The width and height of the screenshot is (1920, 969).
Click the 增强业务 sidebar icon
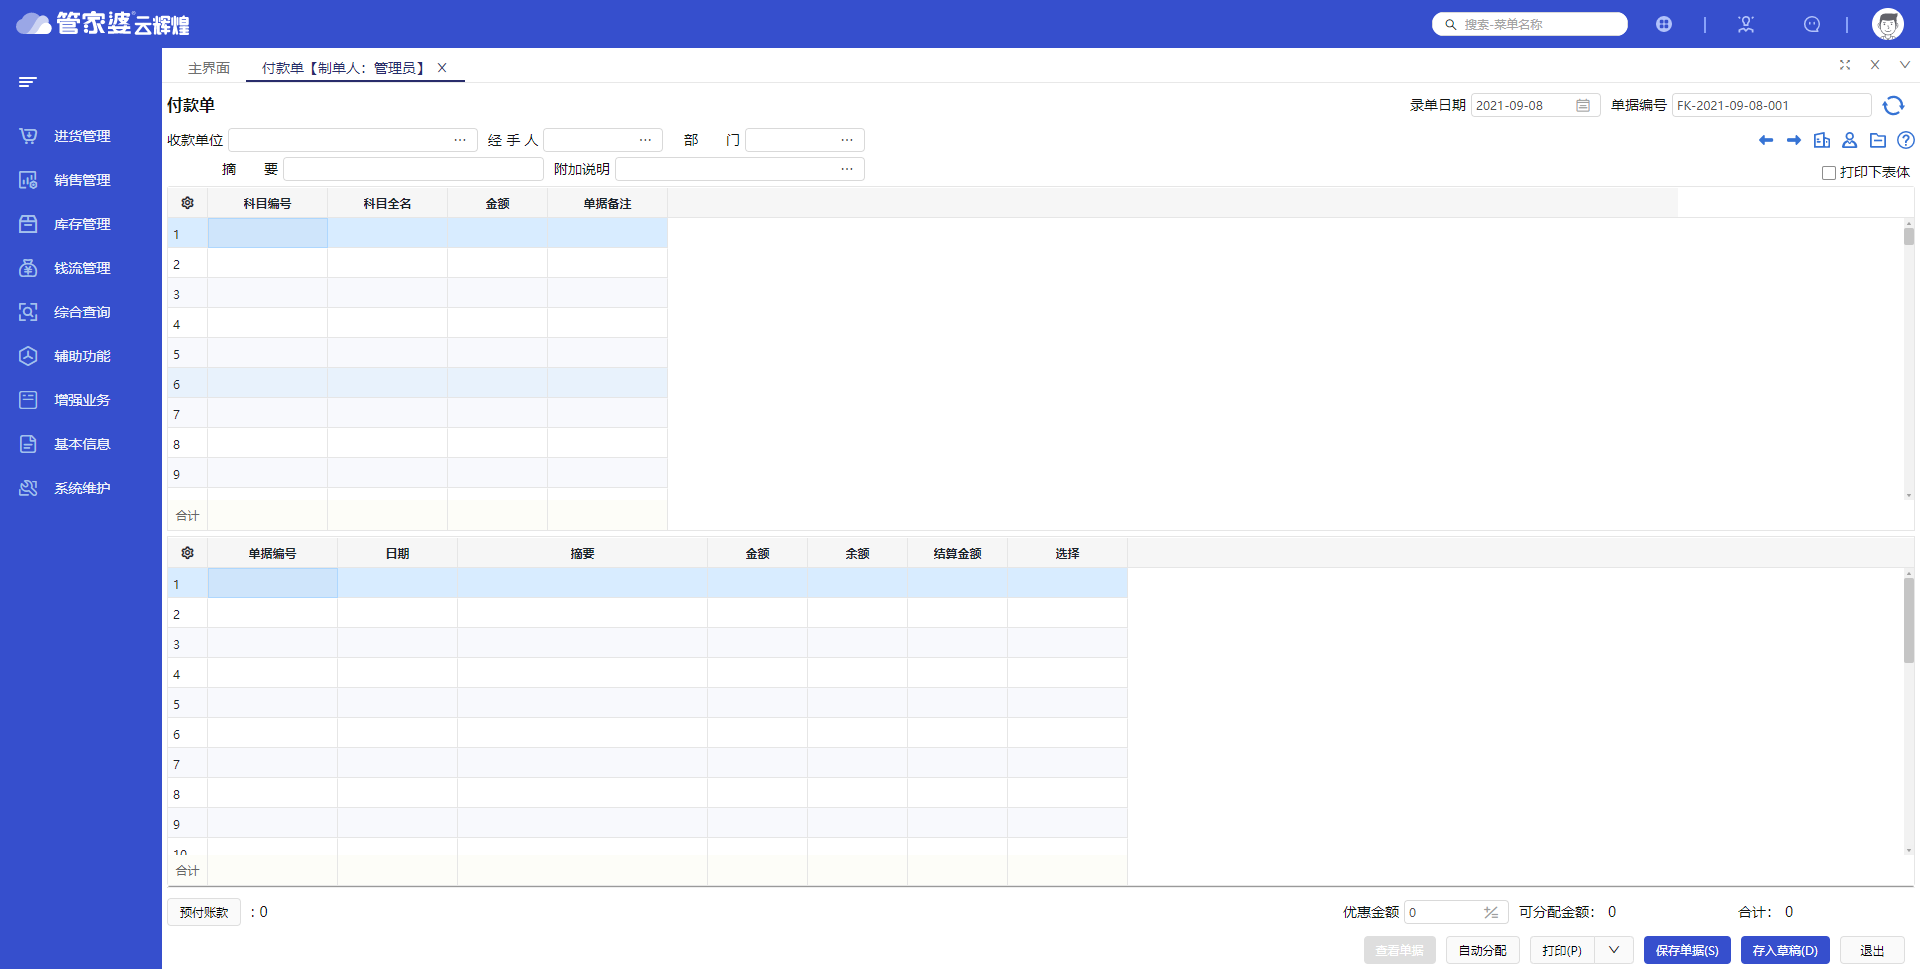[28, 400]
